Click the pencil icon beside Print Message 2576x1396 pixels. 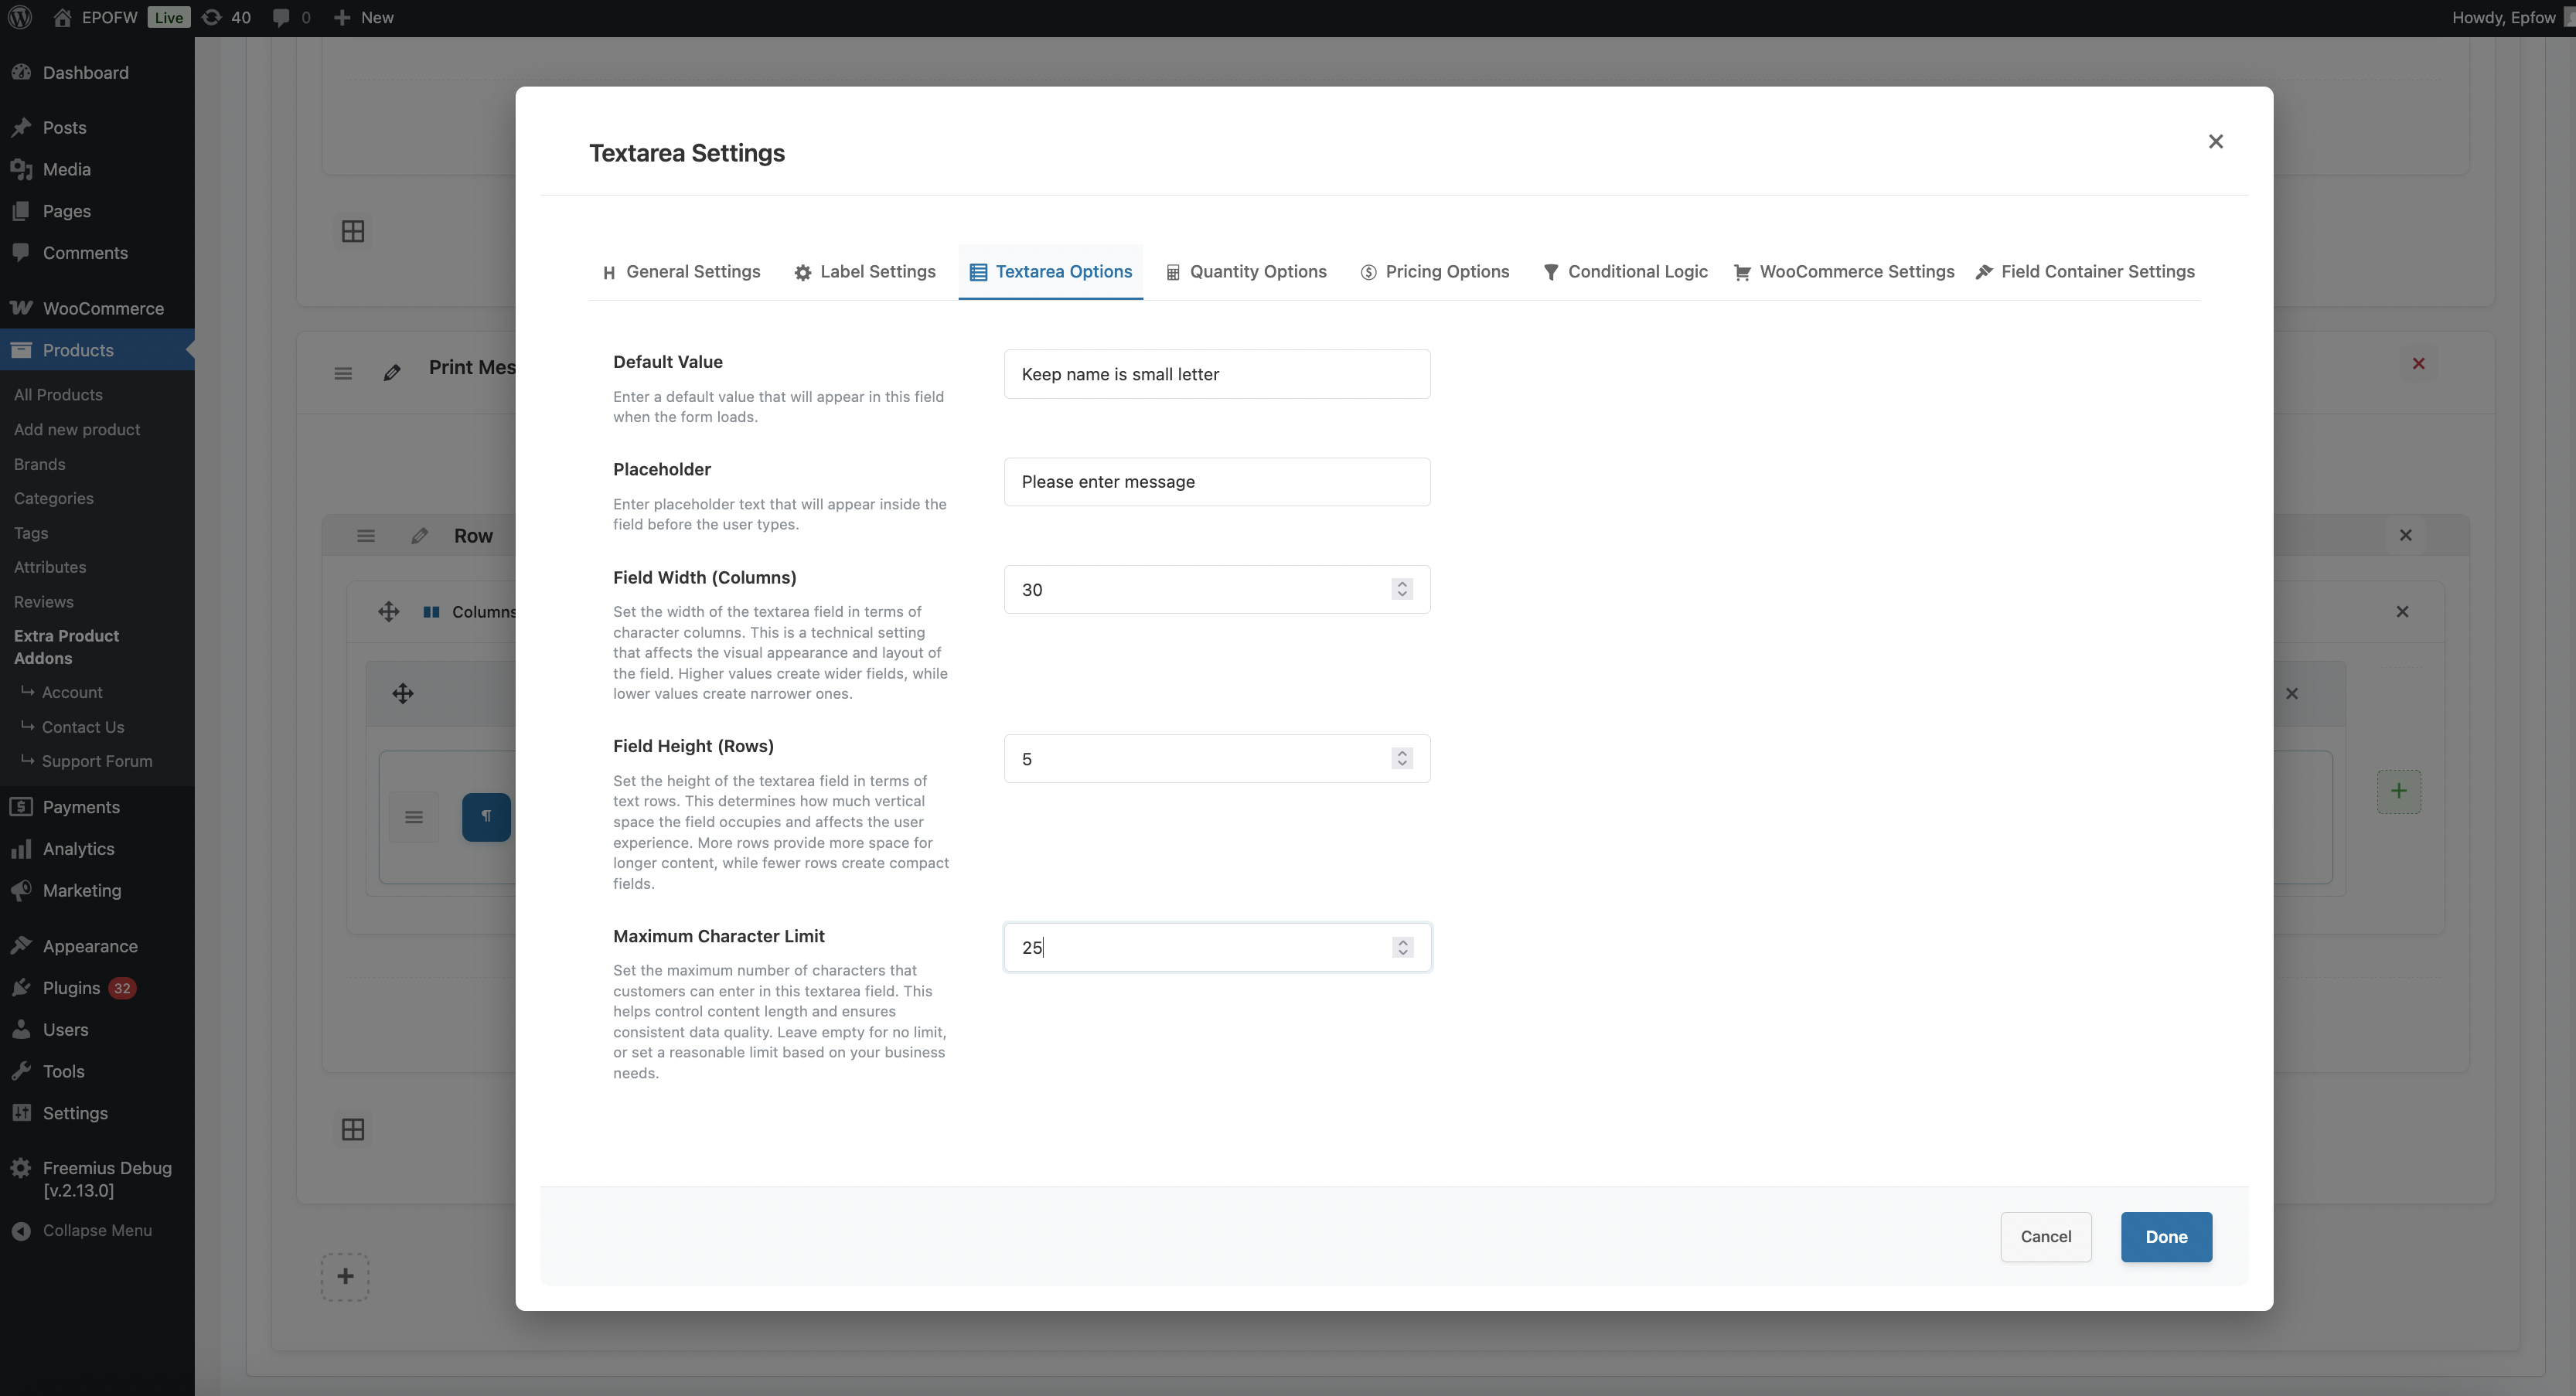tap(392, 373)
